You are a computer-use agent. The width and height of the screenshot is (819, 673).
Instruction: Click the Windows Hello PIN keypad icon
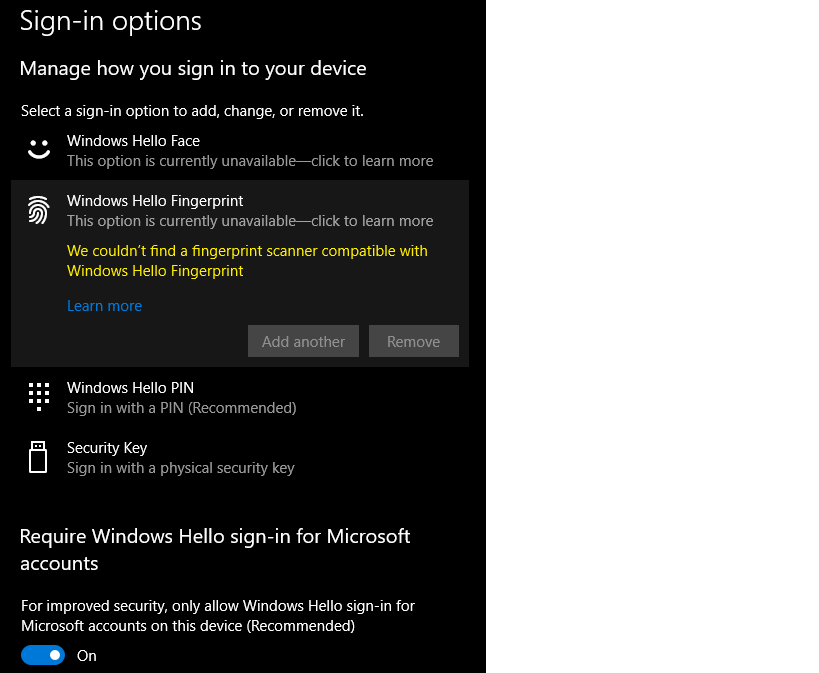pyautogui.click(x=38, y=397)
